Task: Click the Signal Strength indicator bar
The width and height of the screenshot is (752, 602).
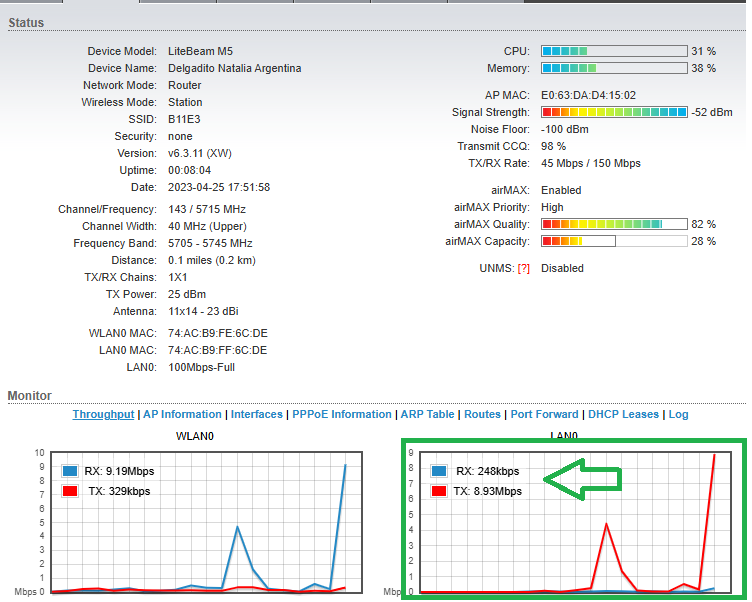Action: point(614,112)
